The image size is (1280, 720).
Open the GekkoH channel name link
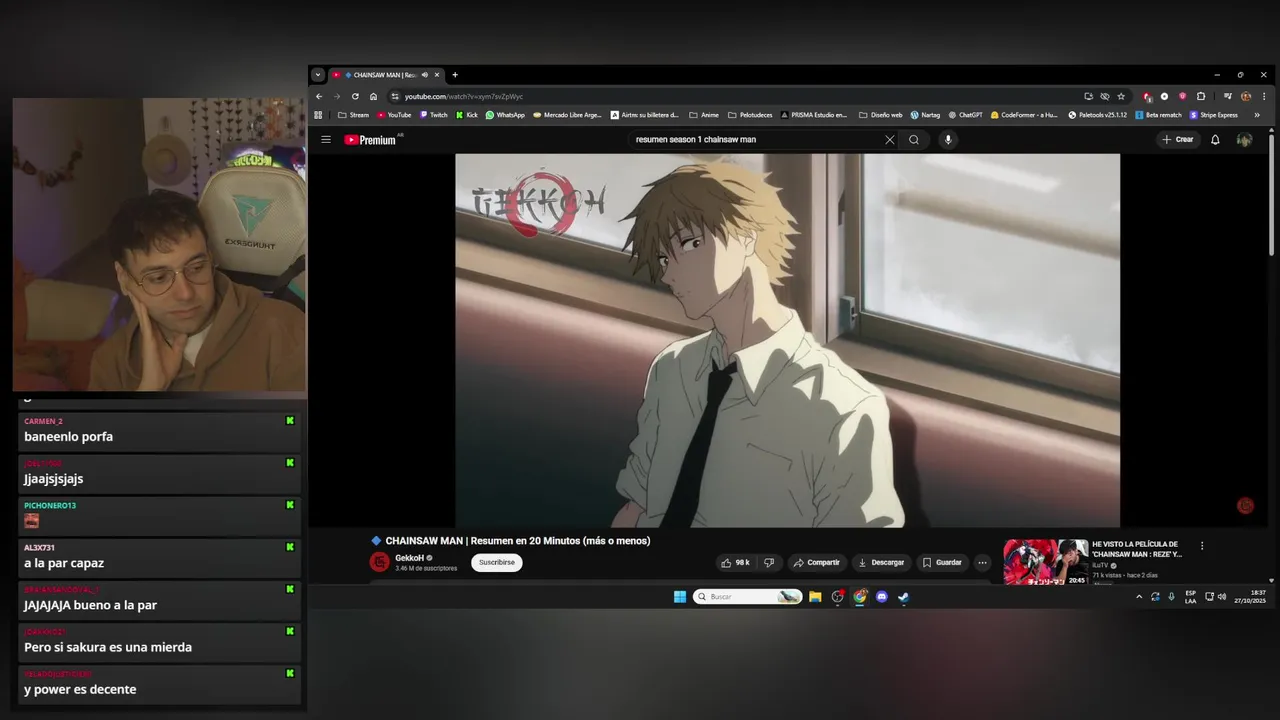tap(410, 558)
